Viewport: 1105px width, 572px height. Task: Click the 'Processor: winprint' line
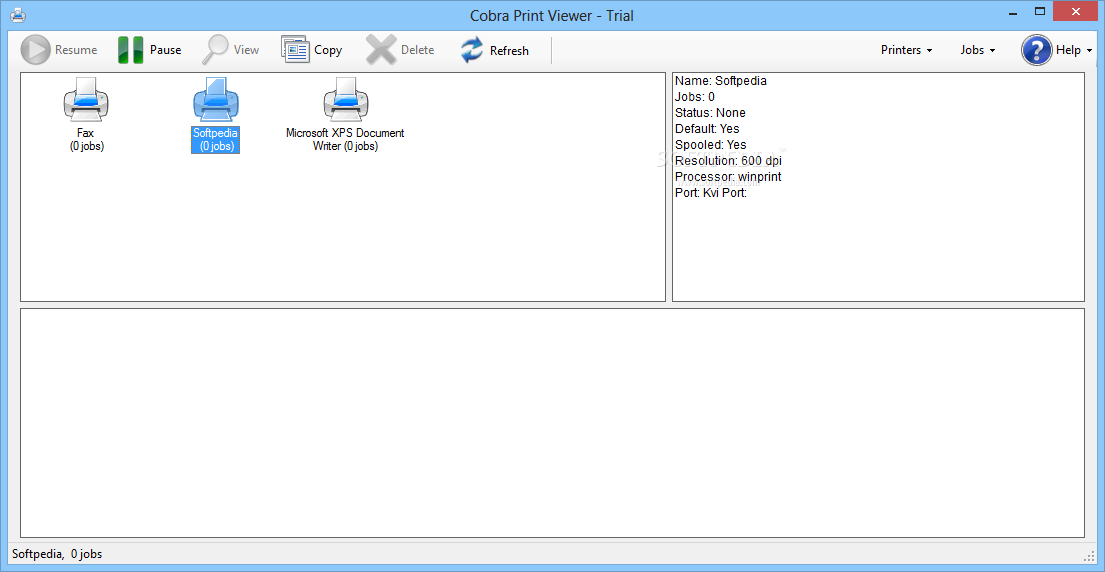(728, 177)
